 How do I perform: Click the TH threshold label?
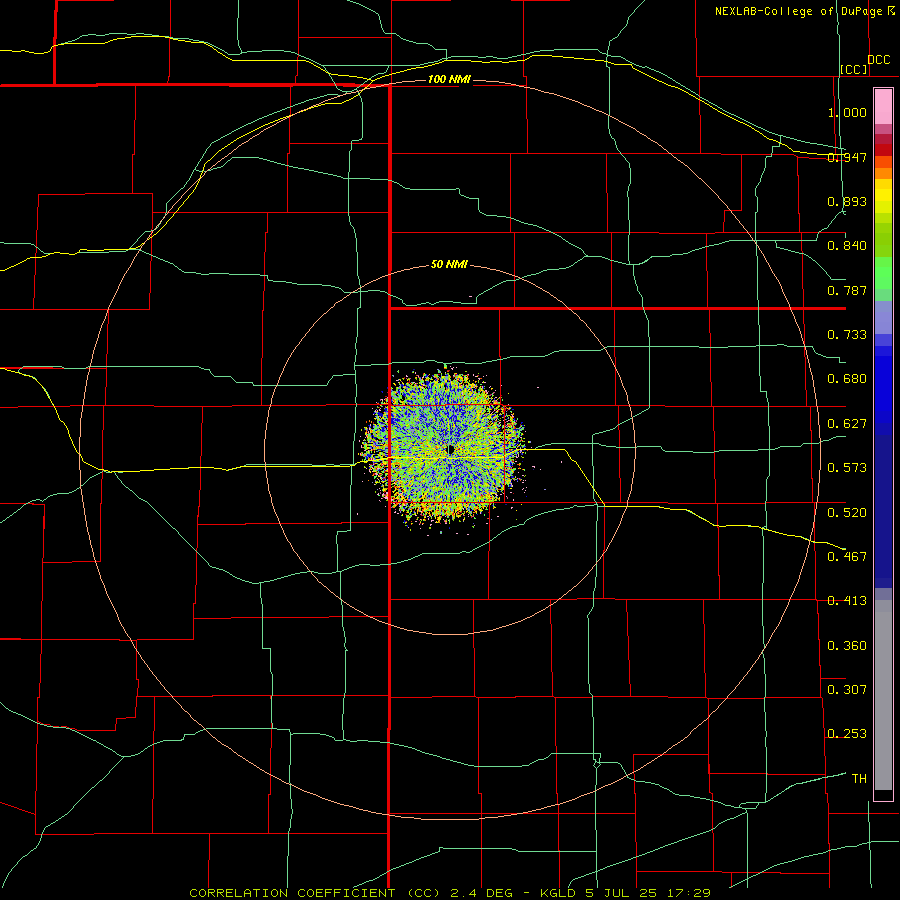coord(859,779)
